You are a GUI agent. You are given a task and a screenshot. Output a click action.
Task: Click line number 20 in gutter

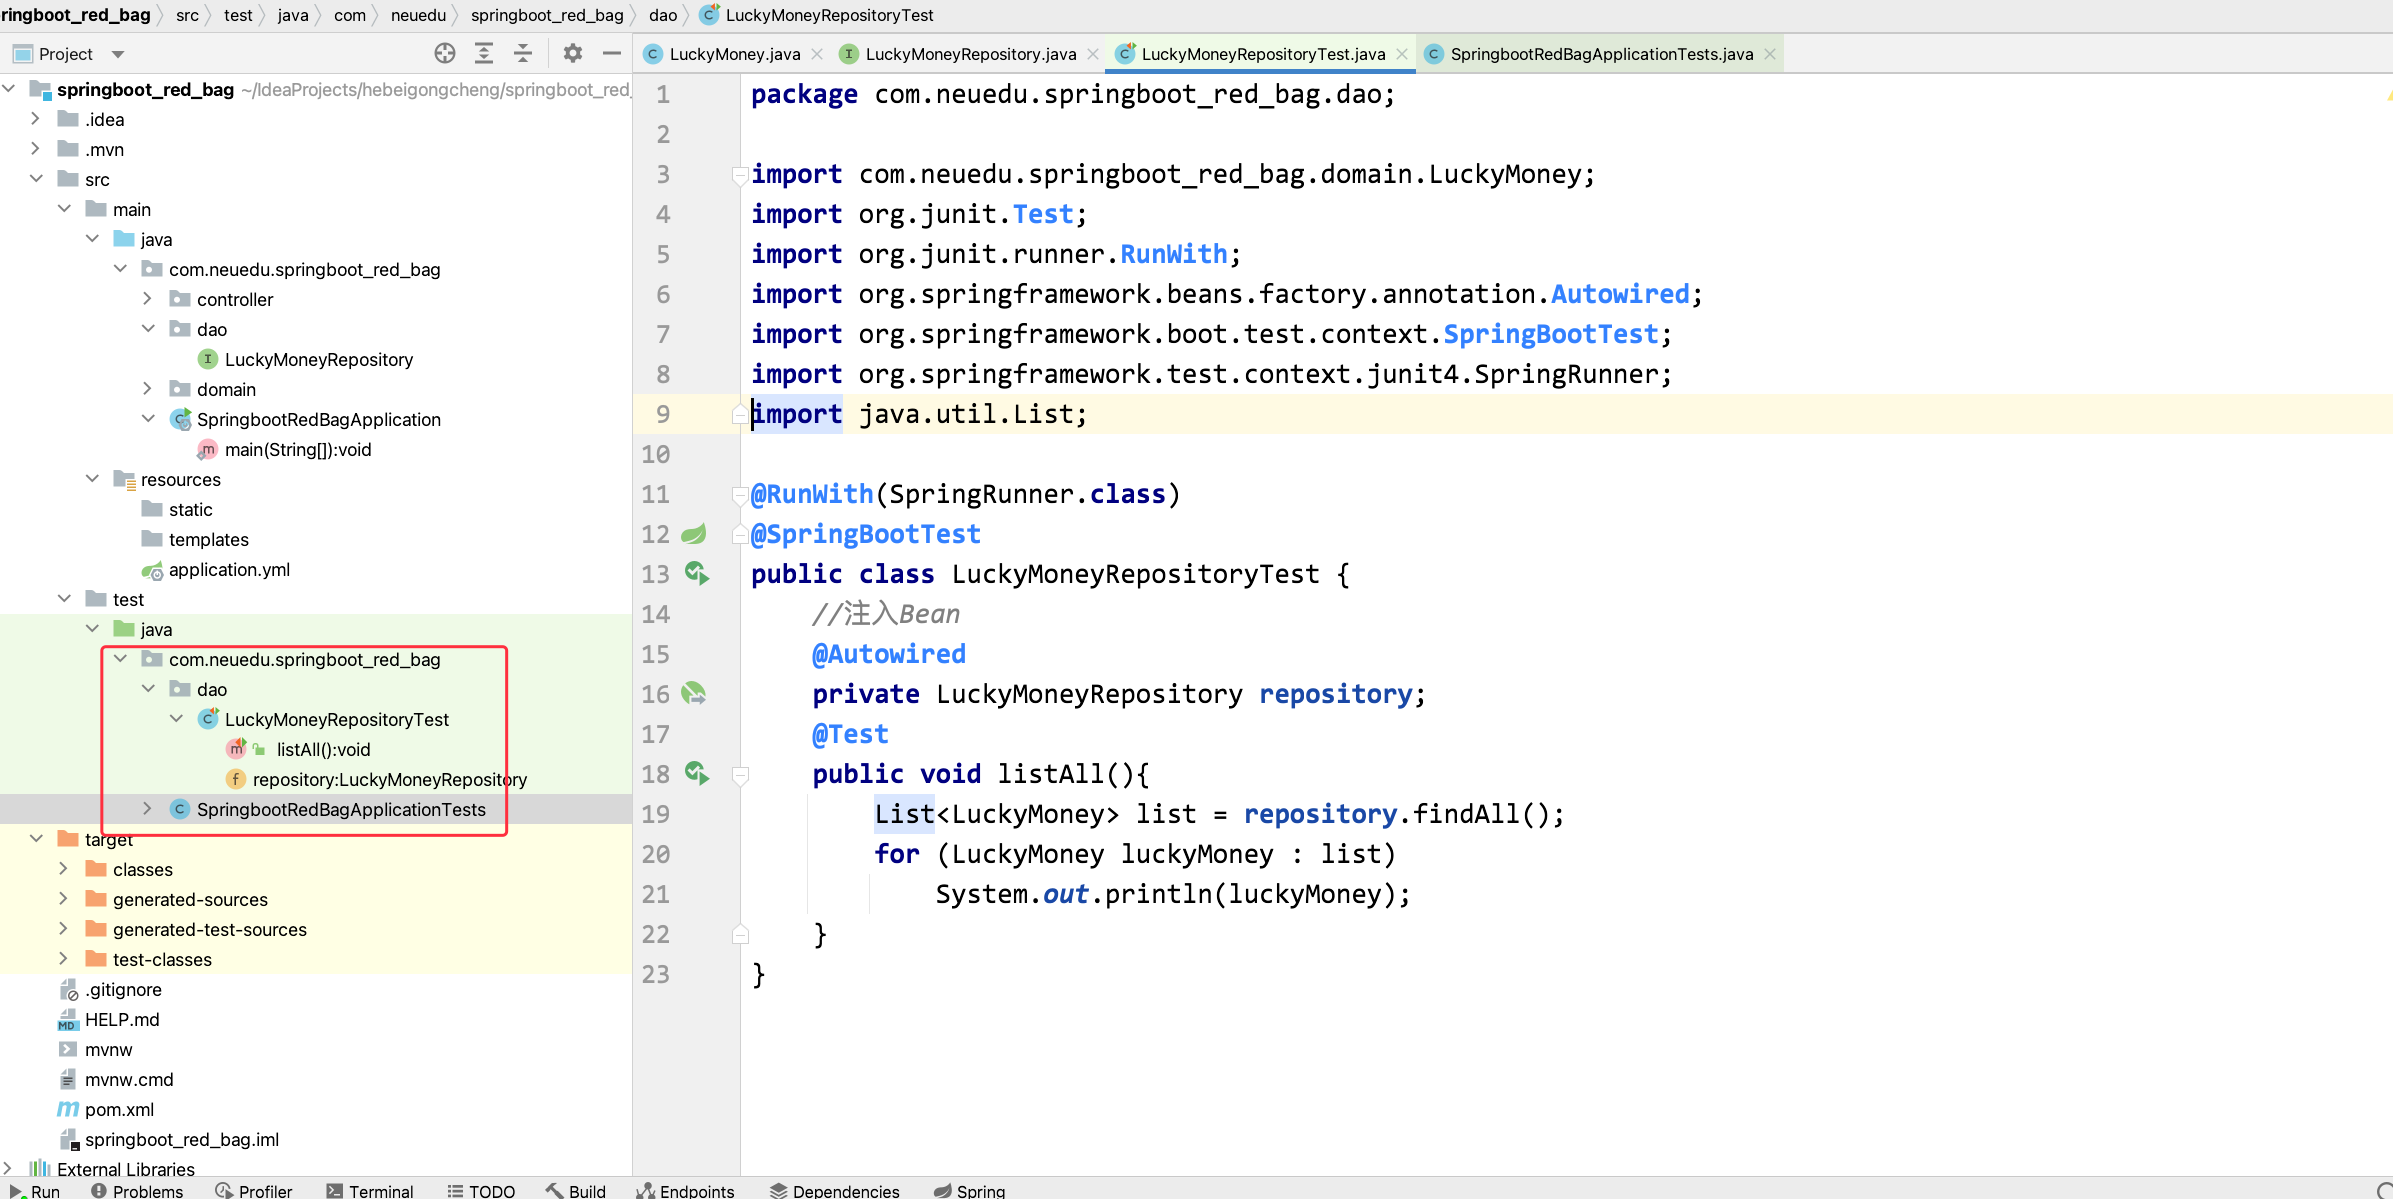(x=656, y=854)
